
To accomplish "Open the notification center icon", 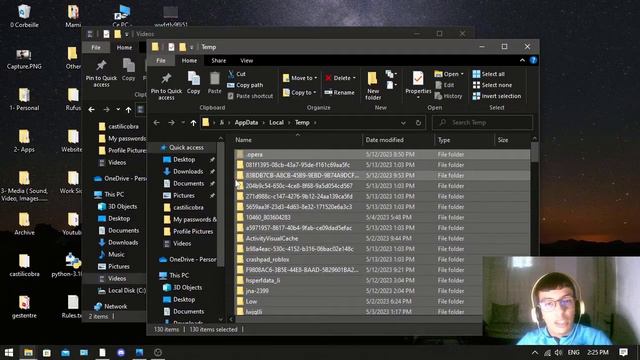I will pyautogui.click(x=623, y=352).
